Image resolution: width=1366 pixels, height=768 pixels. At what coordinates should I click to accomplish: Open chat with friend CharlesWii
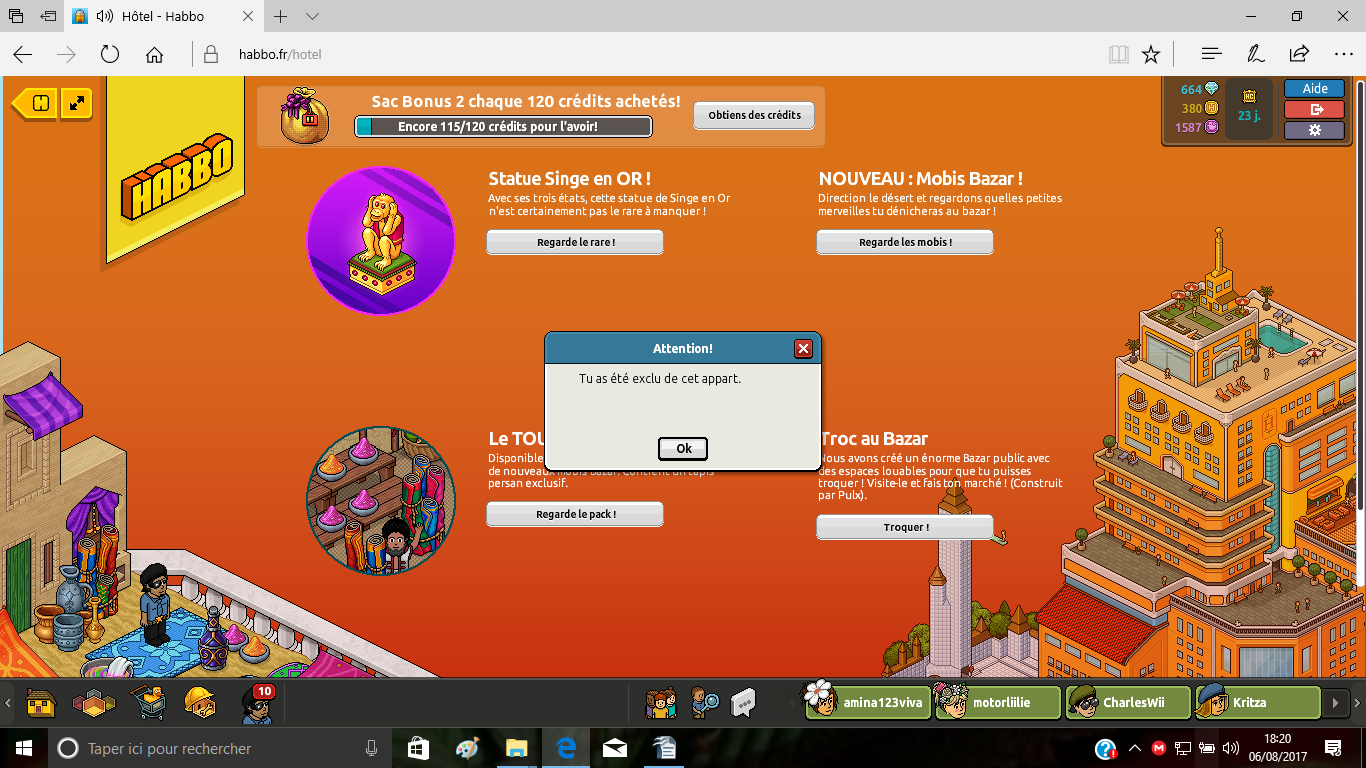[1128, 702]
